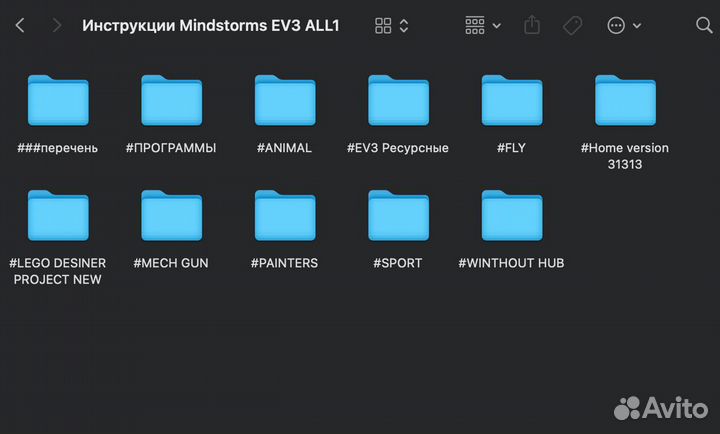Select the #MECH GUN folder icon

click(x=171, y=216)
